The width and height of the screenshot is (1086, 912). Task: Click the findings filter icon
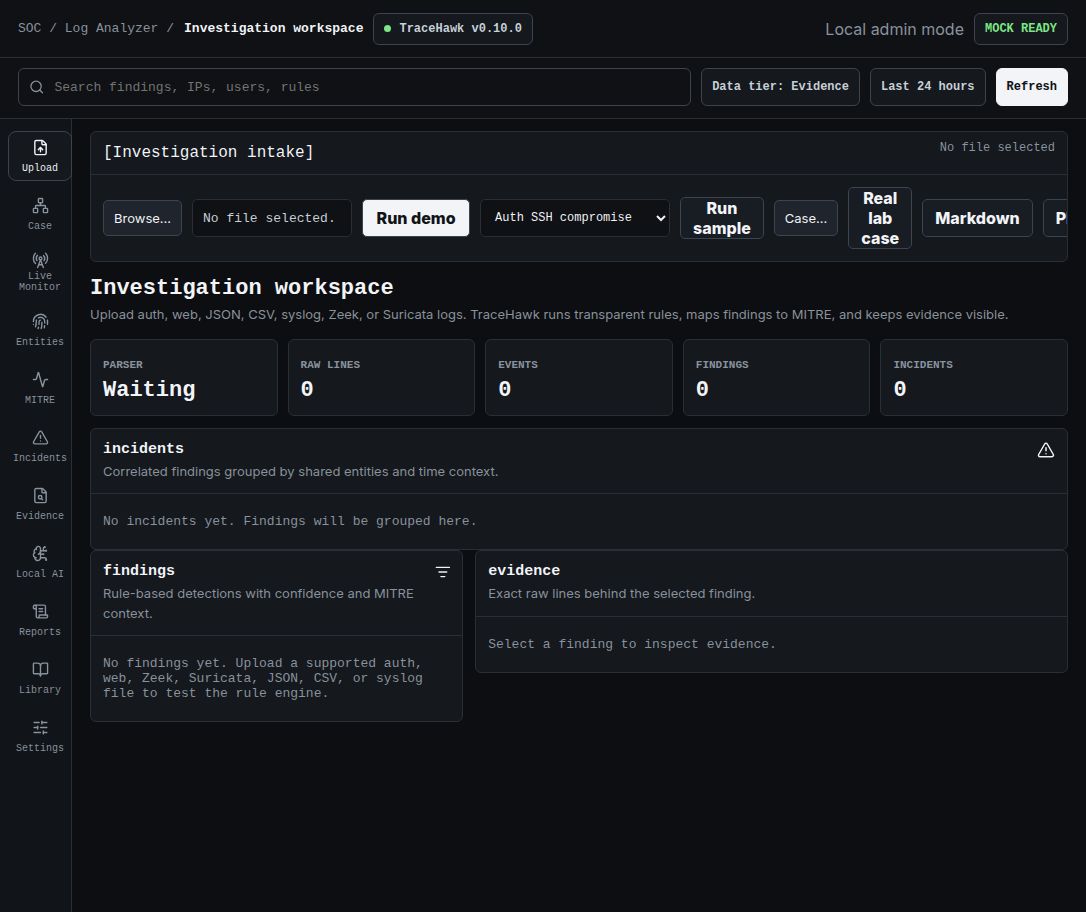pos(443,572)
